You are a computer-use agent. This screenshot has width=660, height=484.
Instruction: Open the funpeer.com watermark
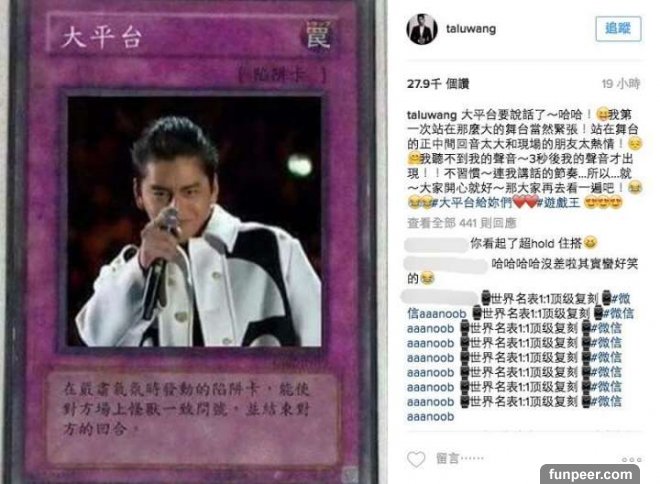[x=590, y=474]
